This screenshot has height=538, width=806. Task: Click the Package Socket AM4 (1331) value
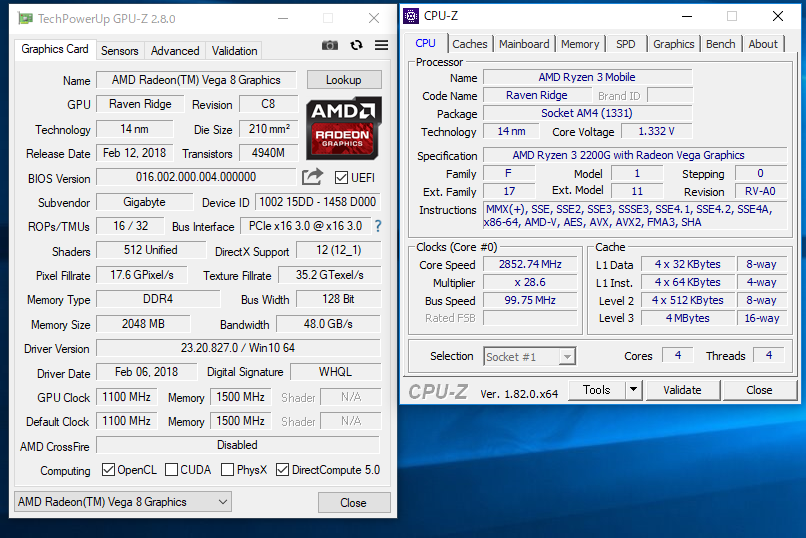point(588,113)
